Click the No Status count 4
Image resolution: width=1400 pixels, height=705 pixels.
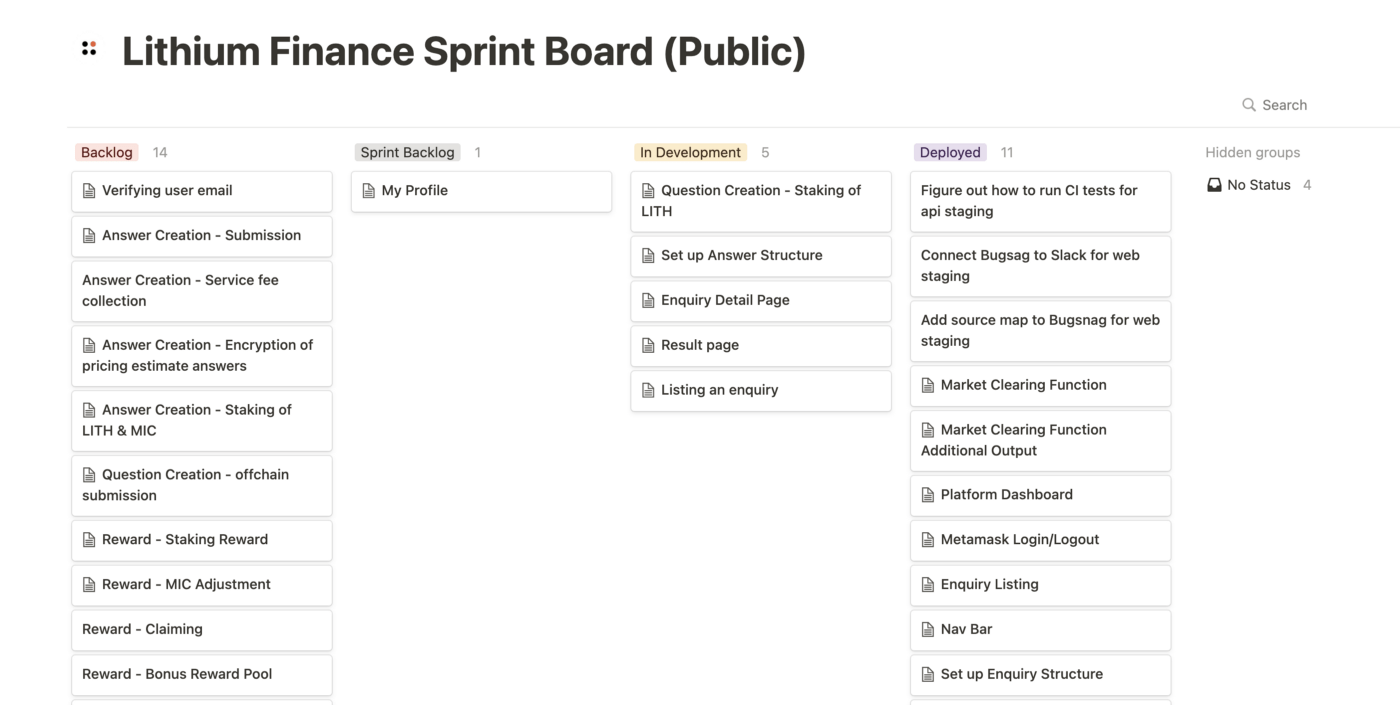(1307, 185)
